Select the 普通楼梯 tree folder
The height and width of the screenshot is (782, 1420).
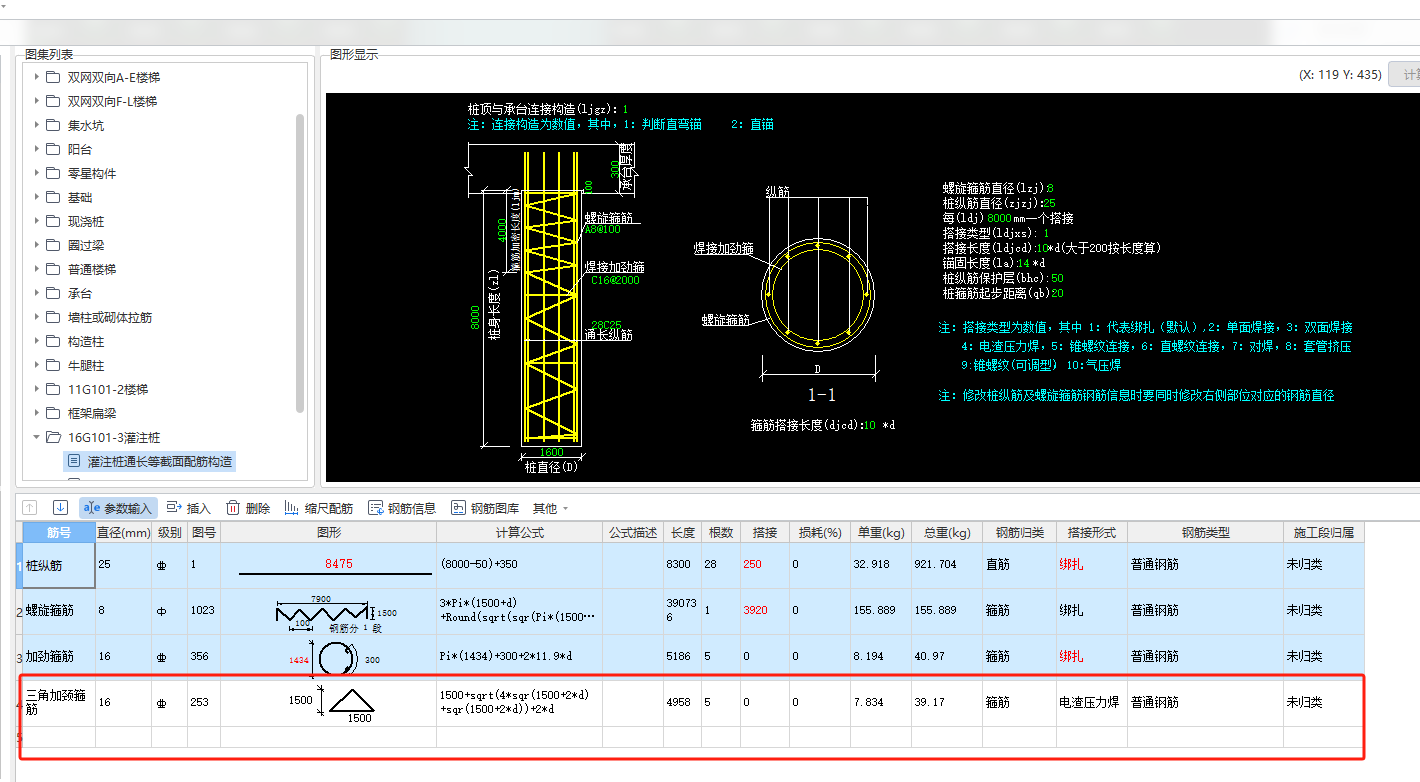[x=91, y=269]
